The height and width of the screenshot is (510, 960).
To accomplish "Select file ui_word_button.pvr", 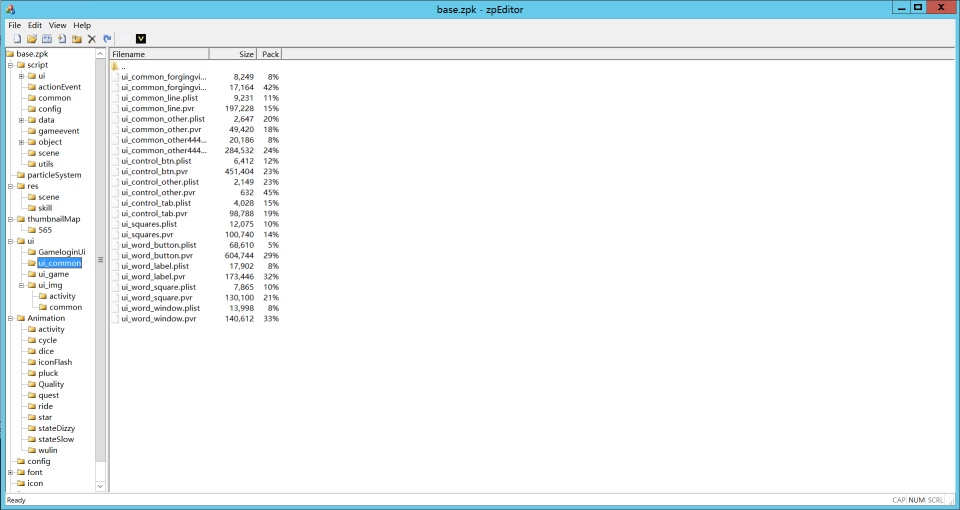I will (x=157, y=255).
